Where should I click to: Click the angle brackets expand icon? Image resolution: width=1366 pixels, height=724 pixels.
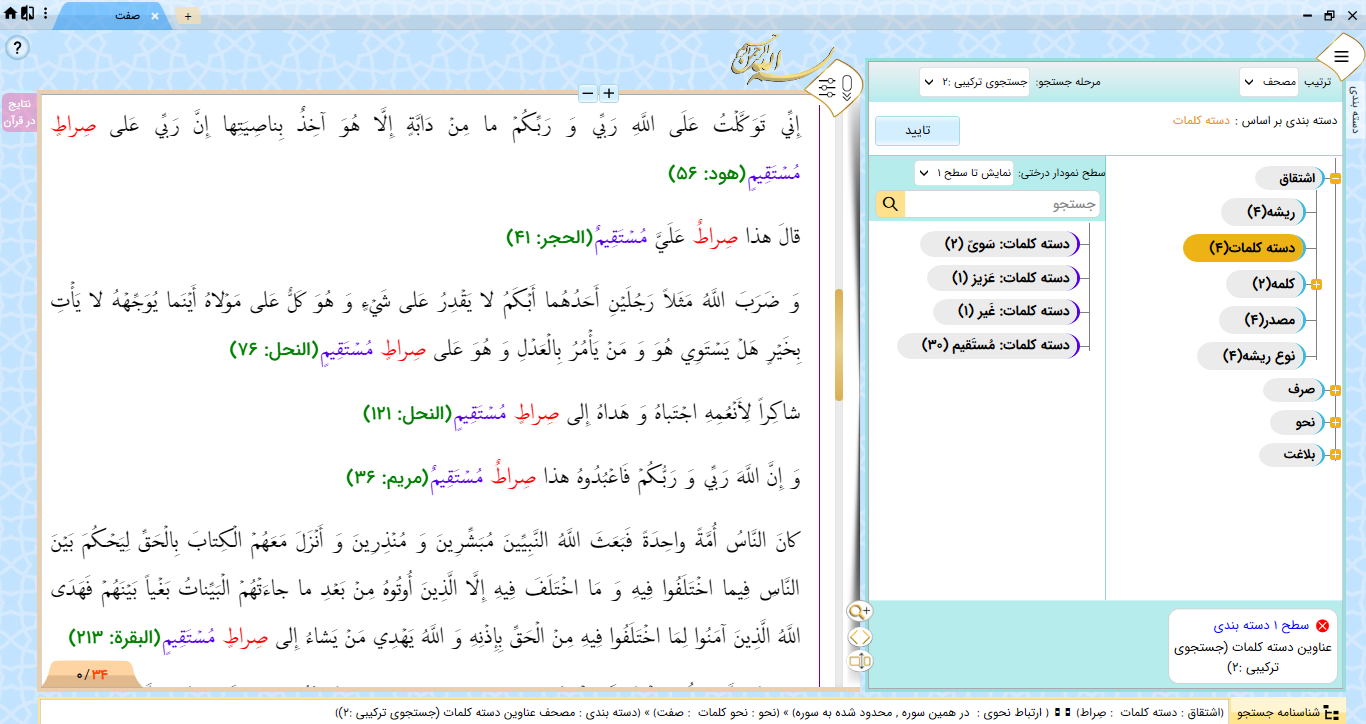(859, 637)
